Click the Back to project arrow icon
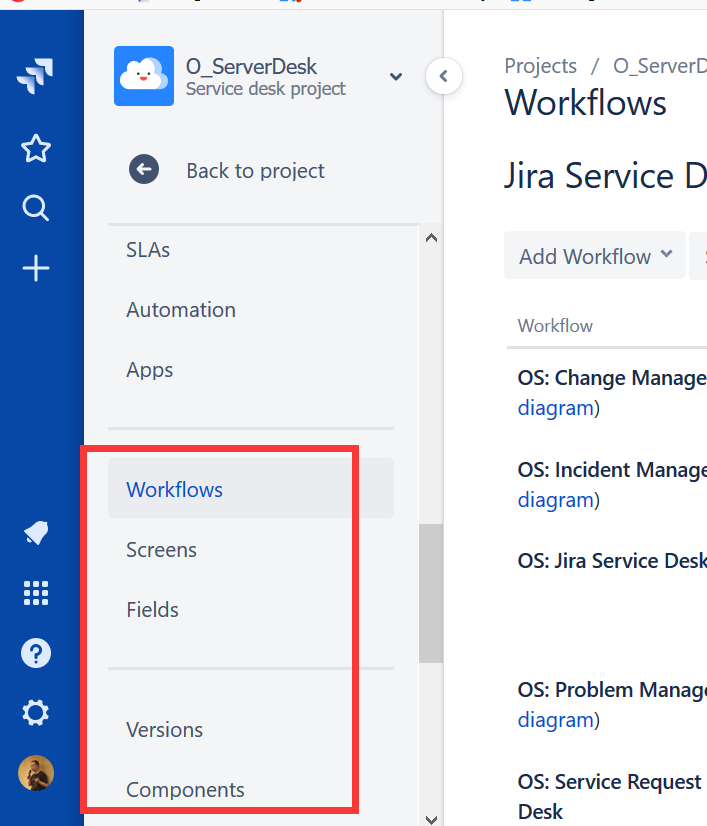 [x=144, y=169]
